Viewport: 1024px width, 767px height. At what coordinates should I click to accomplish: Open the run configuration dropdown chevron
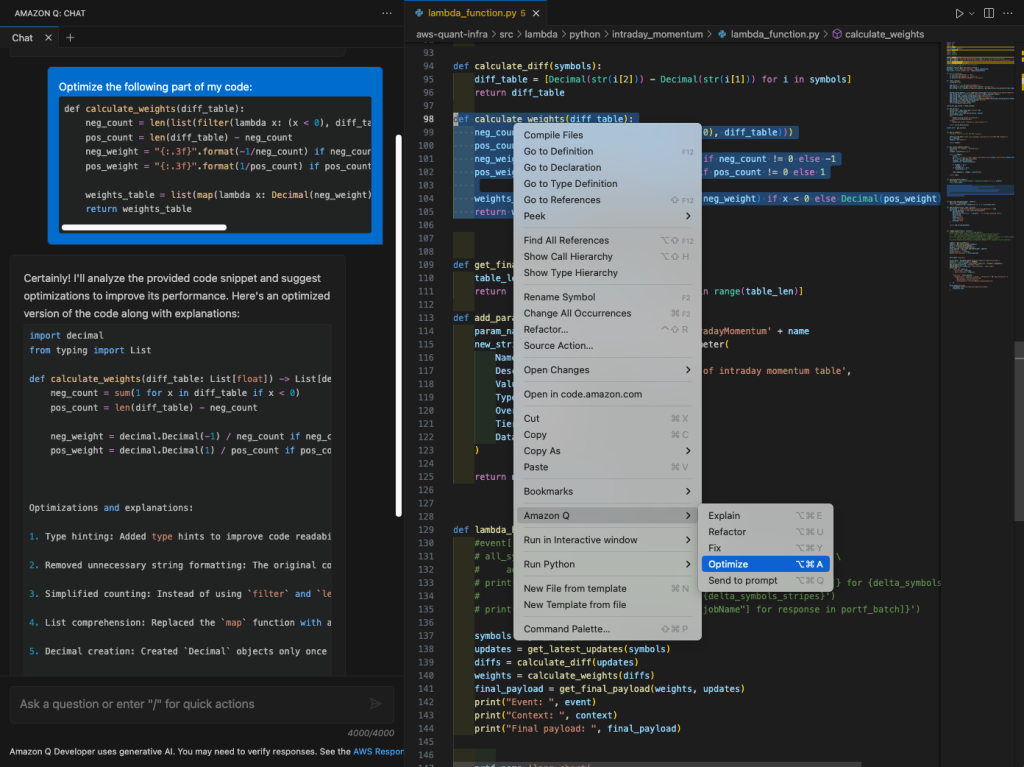[971, 13]
